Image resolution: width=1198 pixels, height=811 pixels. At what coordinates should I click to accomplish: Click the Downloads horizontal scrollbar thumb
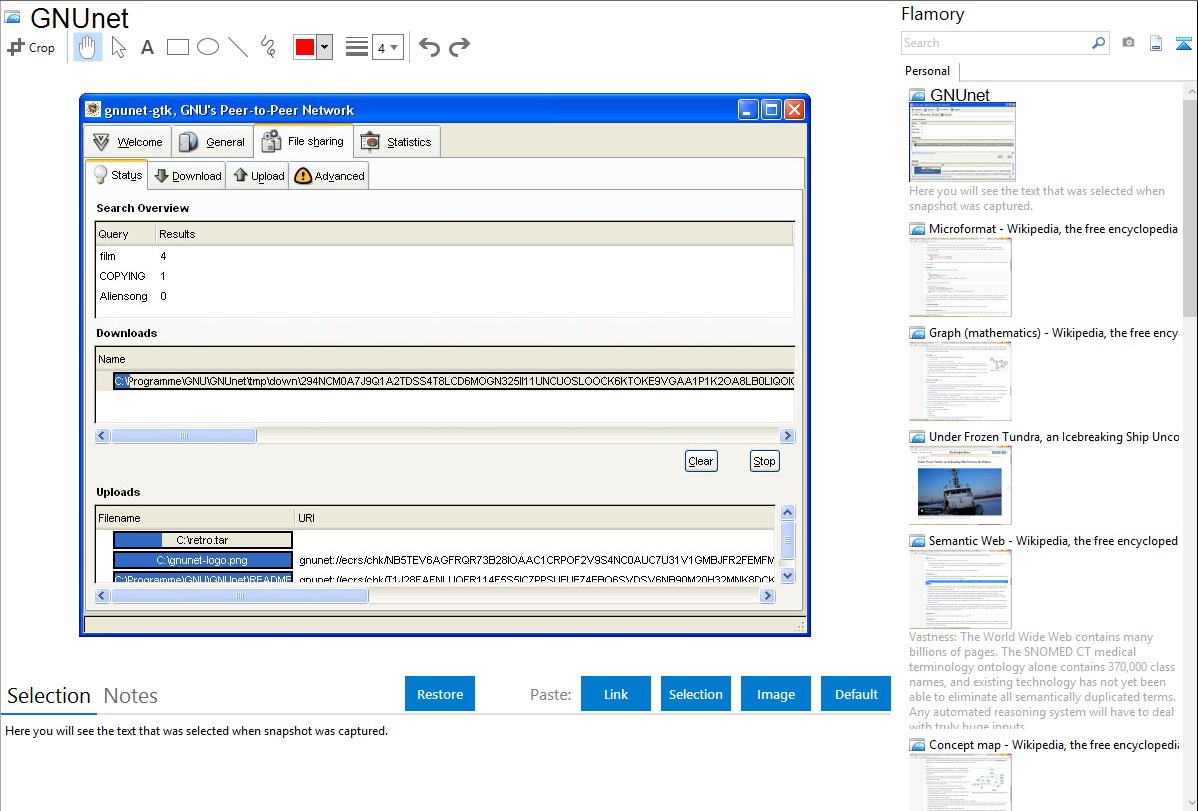(x=184, y=436)
